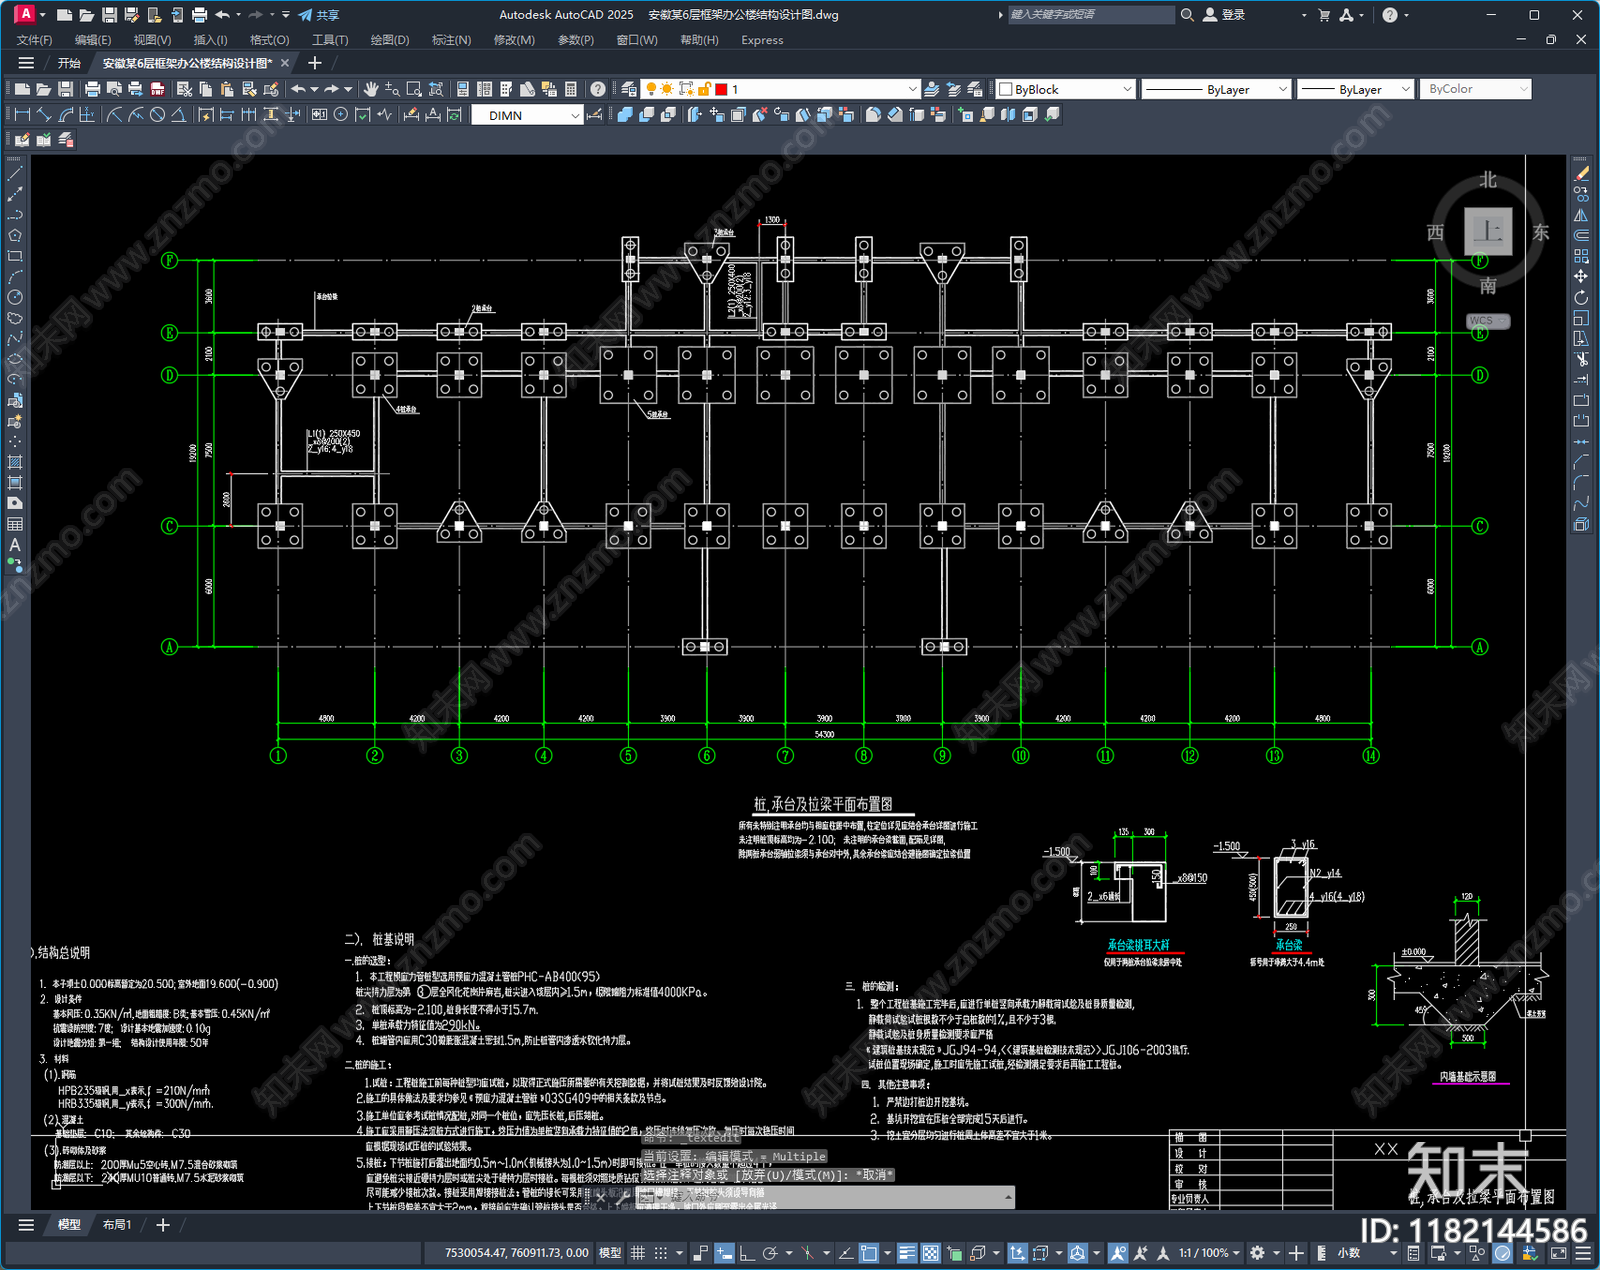Open the Help question mark icon in the toolbar
Viewport: 1600px width, 1270px height.
pos(598,89)
